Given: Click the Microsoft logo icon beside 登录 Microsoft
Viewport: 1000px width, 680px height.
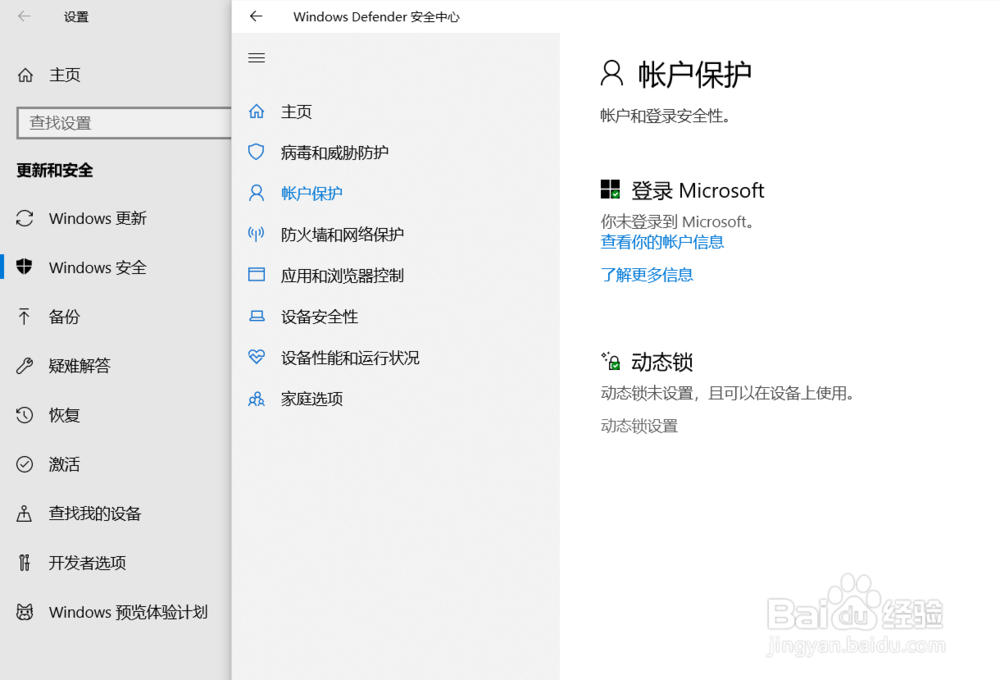Looking at the screenshot, I should pos(610,189).
